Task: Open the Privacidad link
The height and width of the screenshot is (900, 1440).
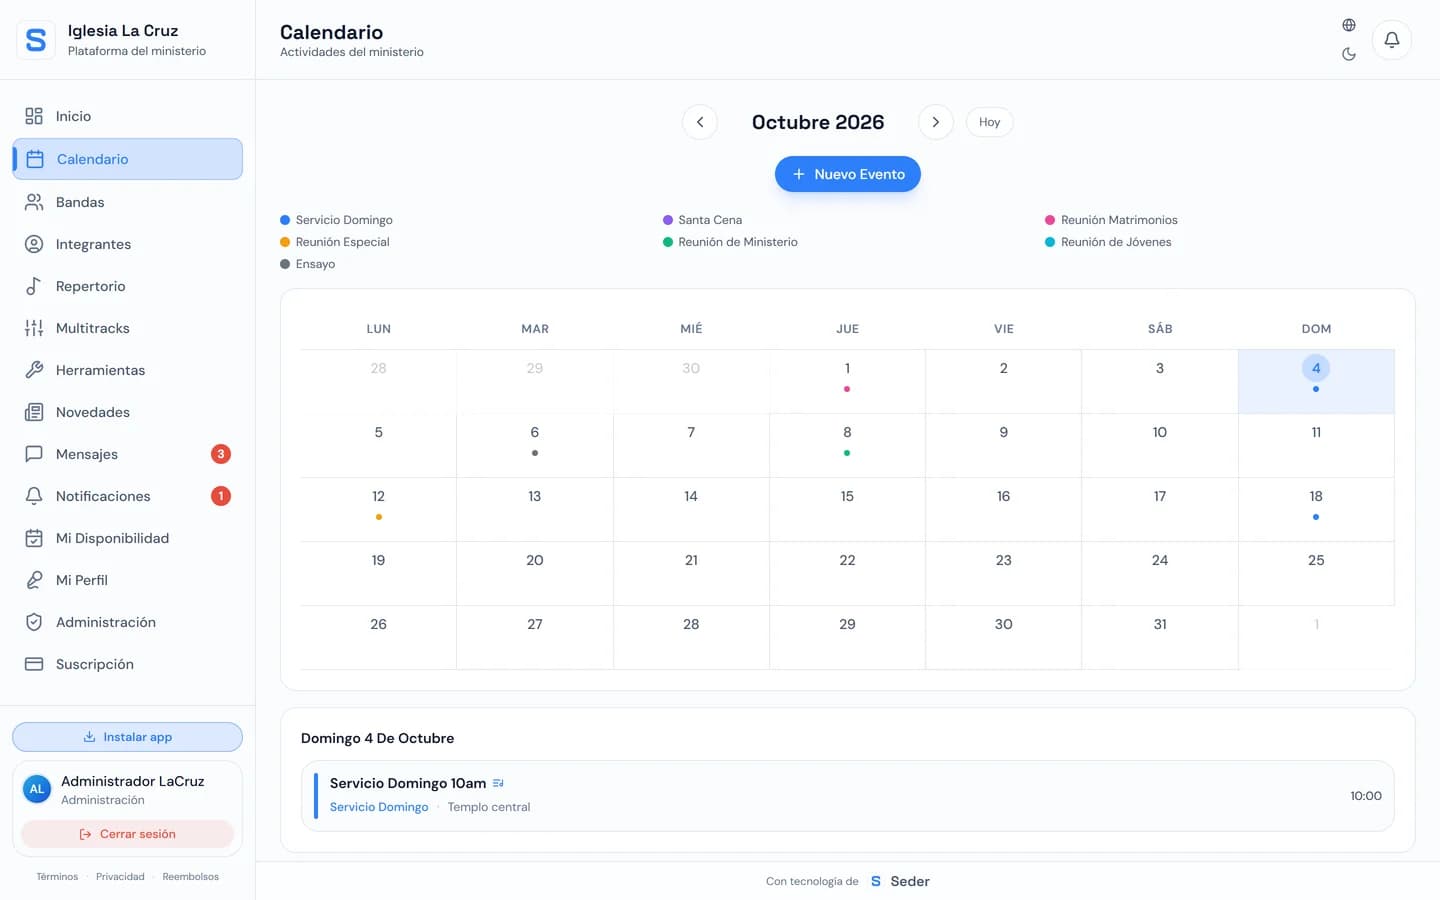Action: click(120, 877)
